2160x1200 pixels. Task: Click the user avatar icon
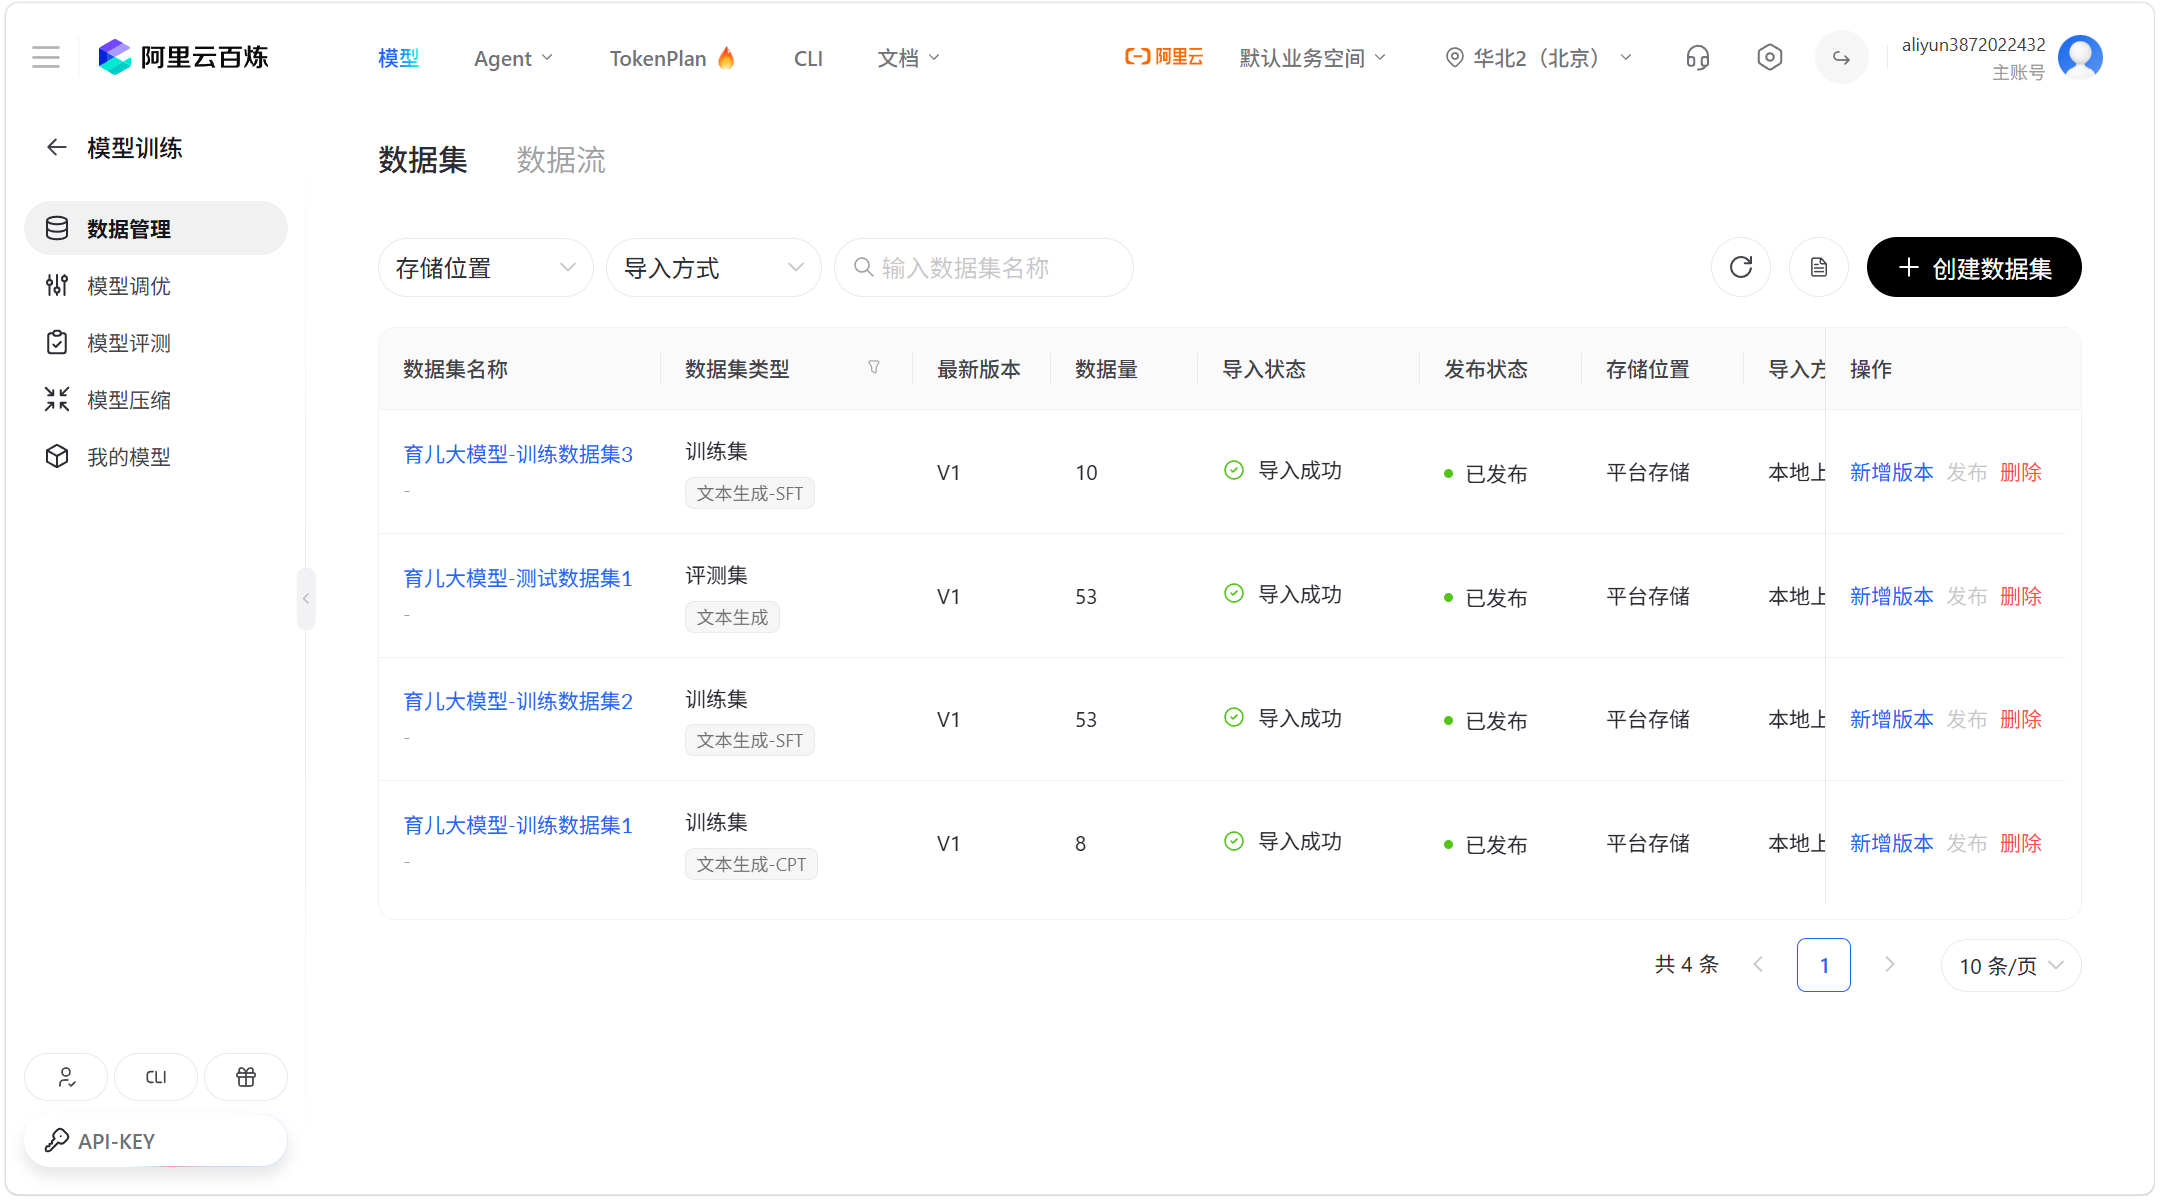2080,58
